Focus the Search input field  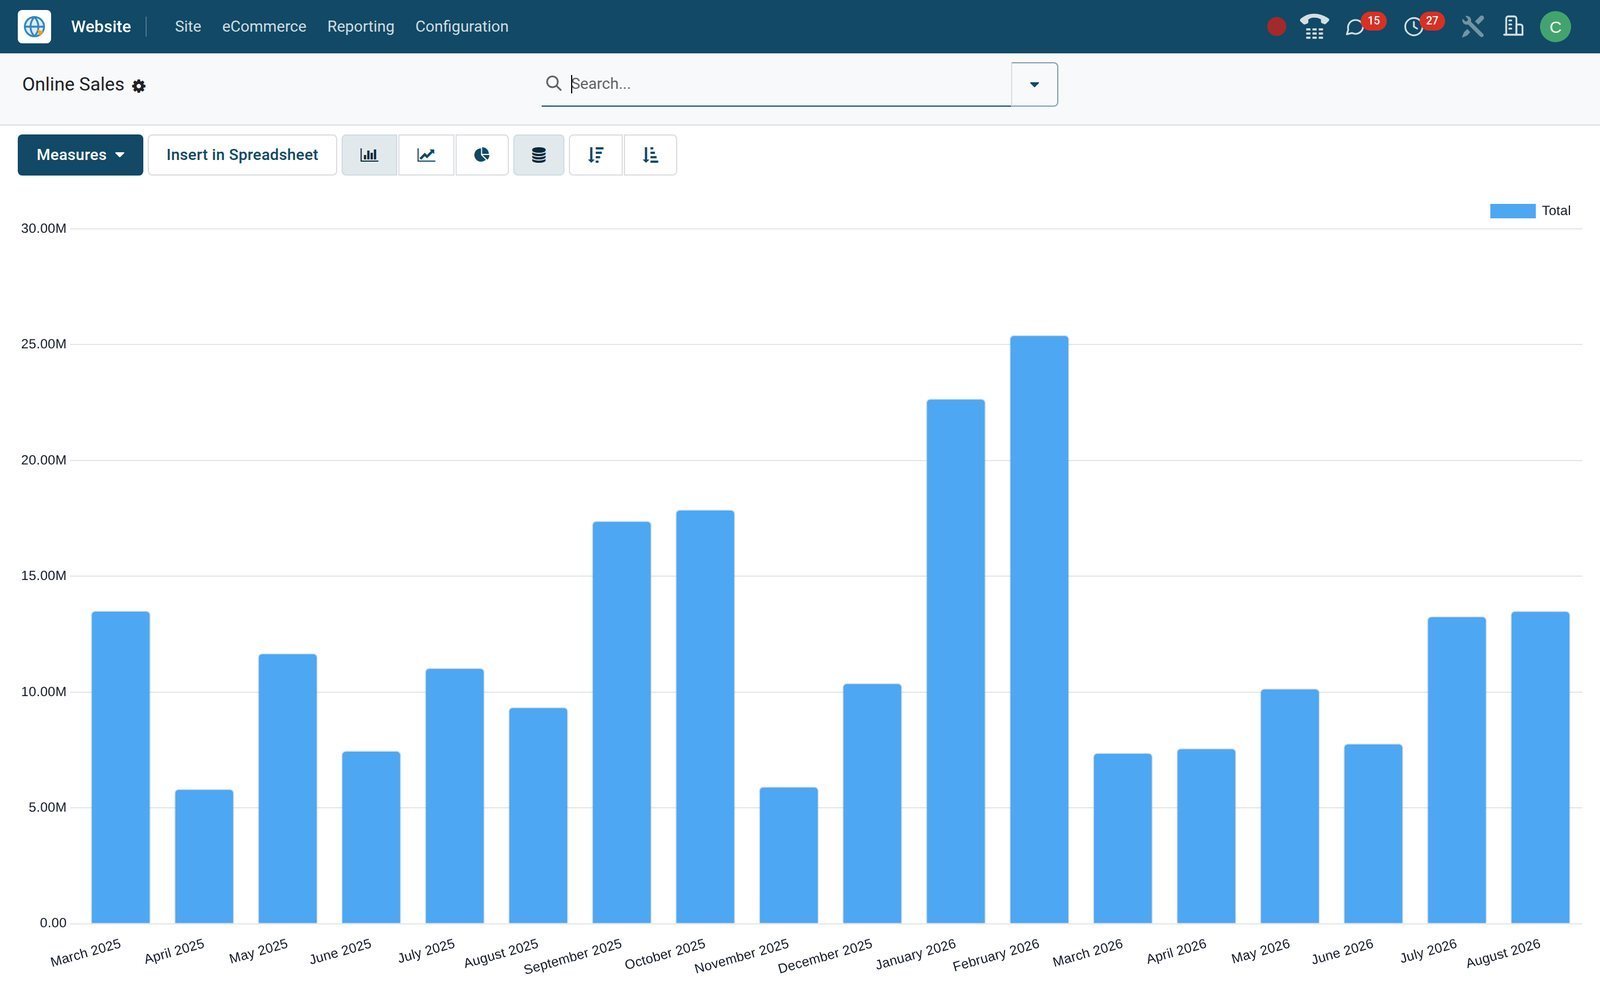point(788,84)
